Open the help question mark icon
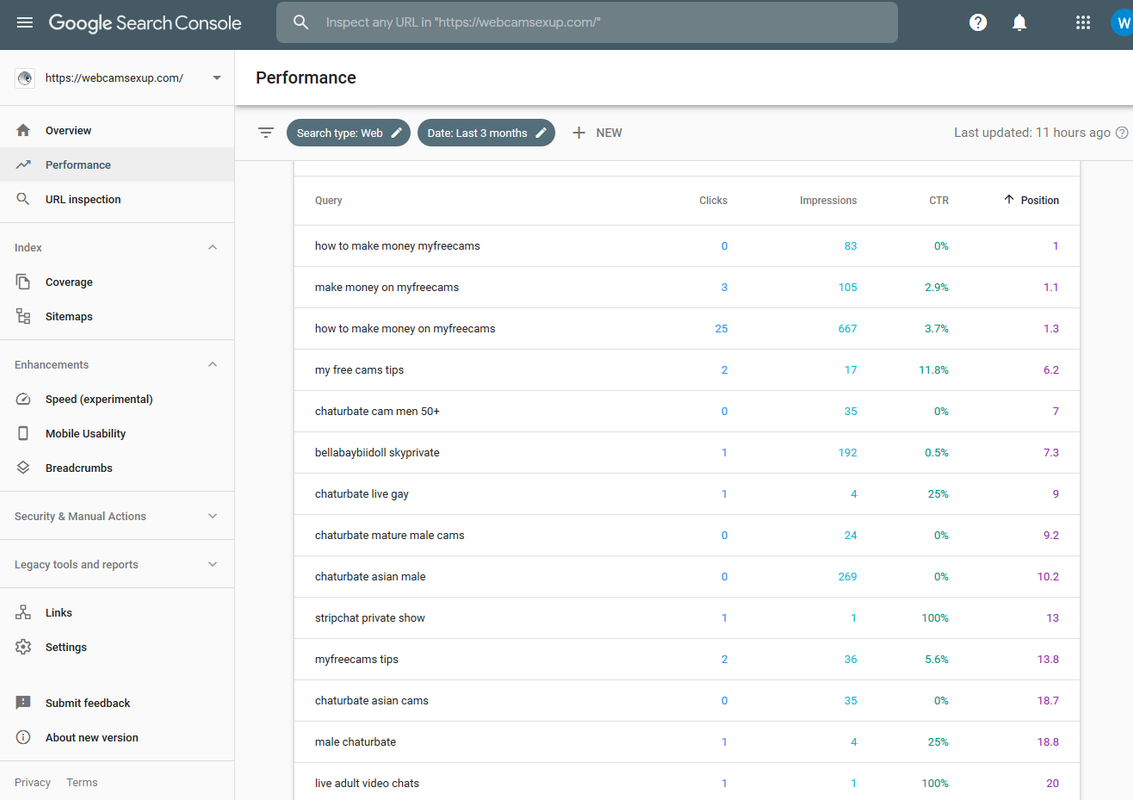The height and width of the screenshot is (800, 1133). [978, 22]
